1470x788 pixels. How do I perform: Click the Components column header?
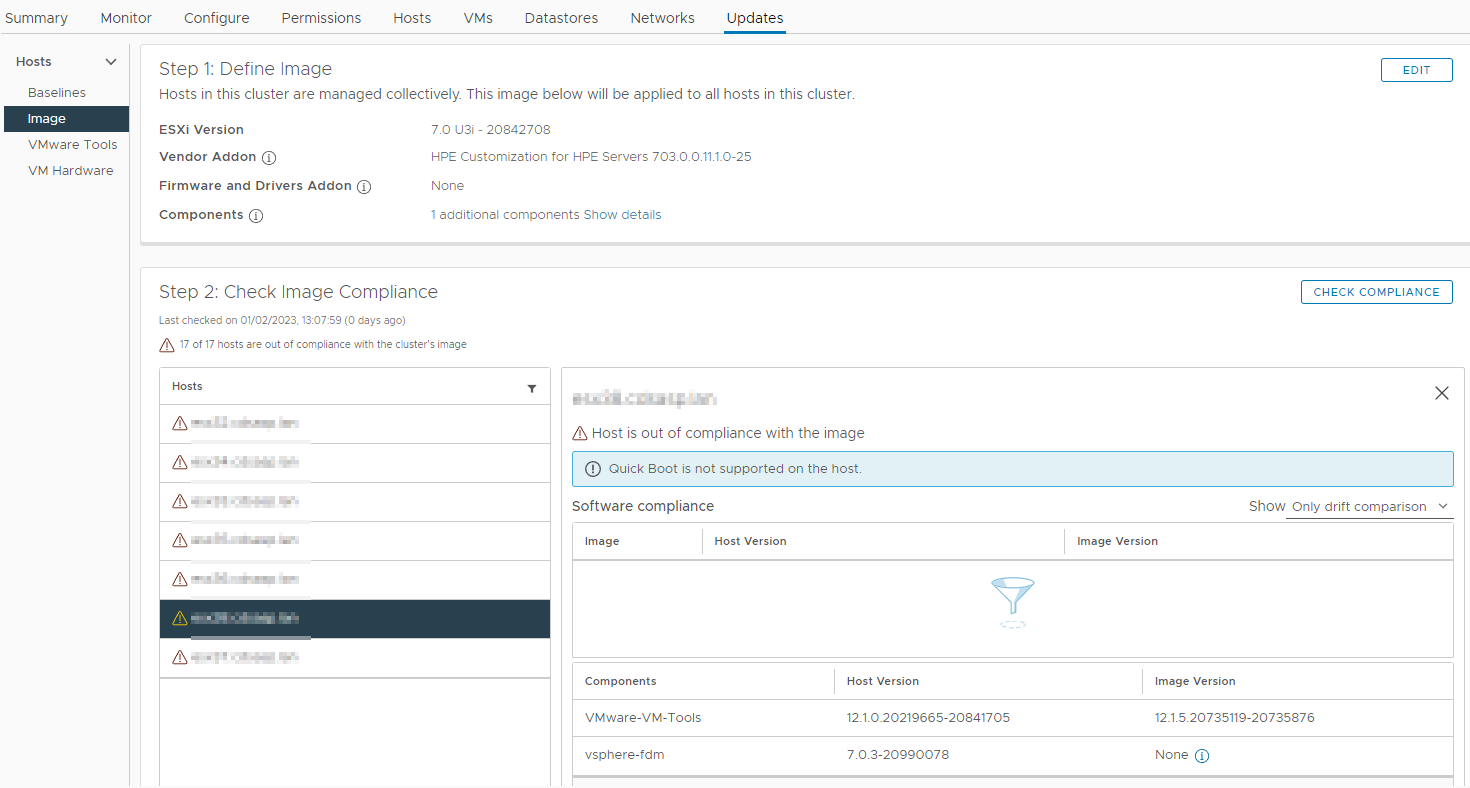621,682
